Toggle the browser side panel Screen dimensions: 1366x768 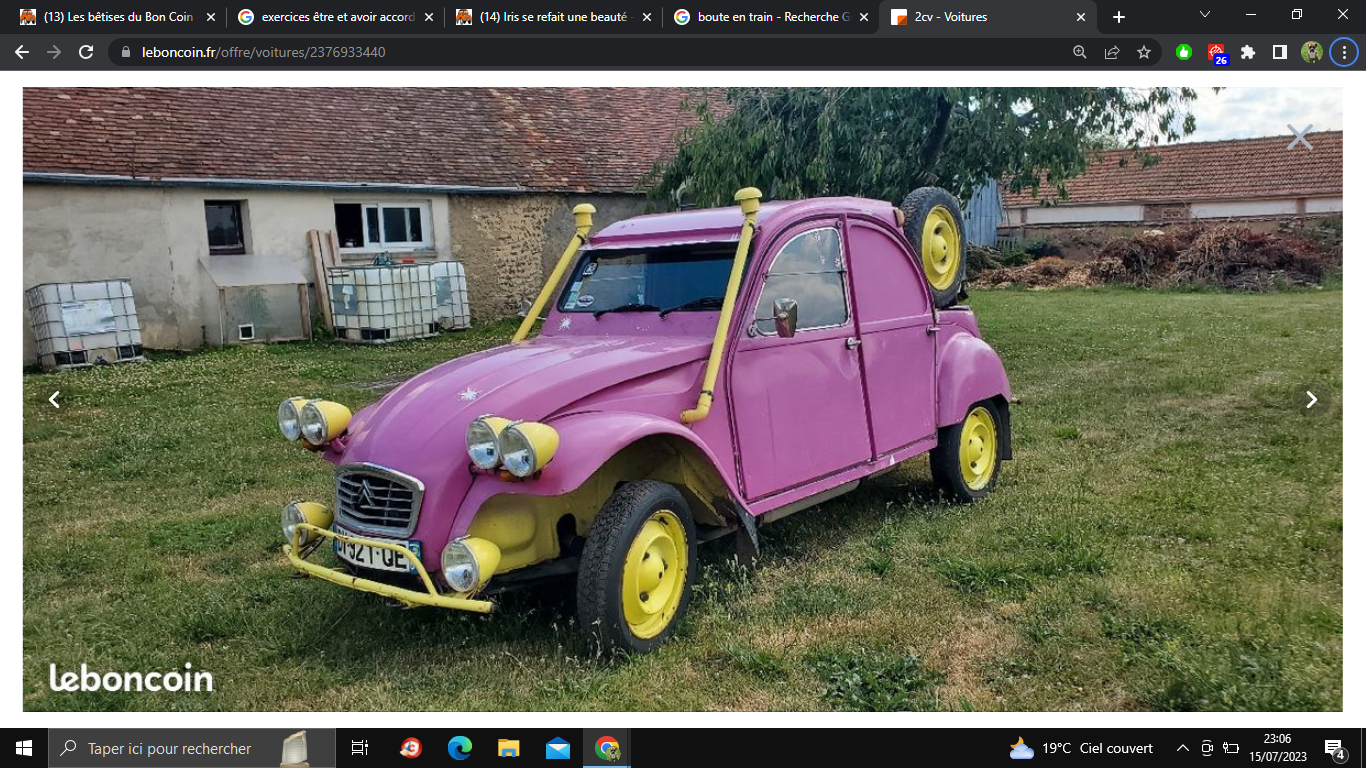[1280, 52]
